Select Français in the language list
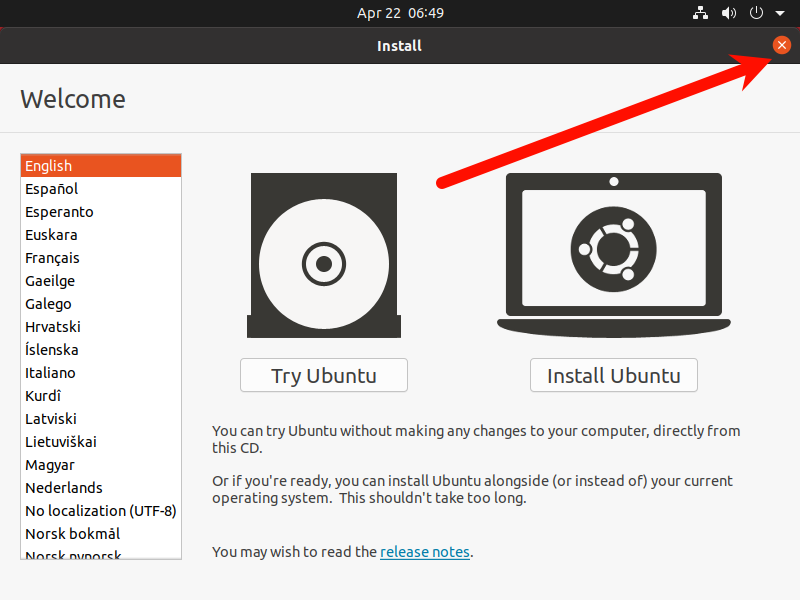Screen dimensions: 800x600 (101, 258)
